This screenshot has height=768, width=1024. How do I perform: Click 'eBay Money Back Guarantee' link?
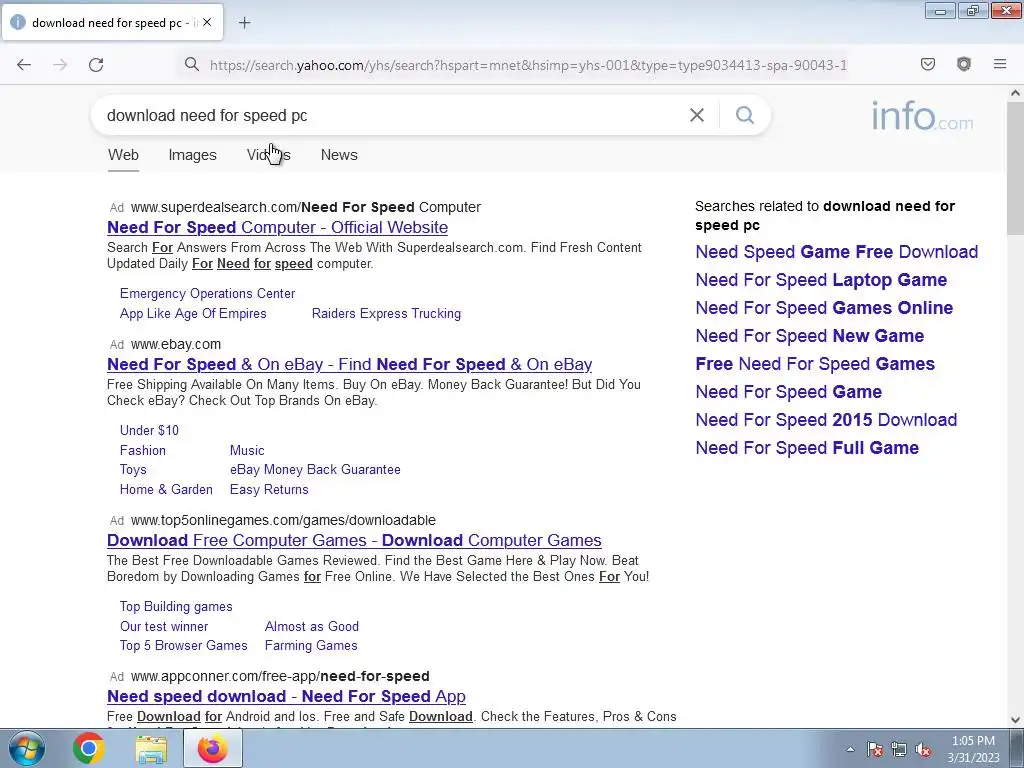coord(315,470)
